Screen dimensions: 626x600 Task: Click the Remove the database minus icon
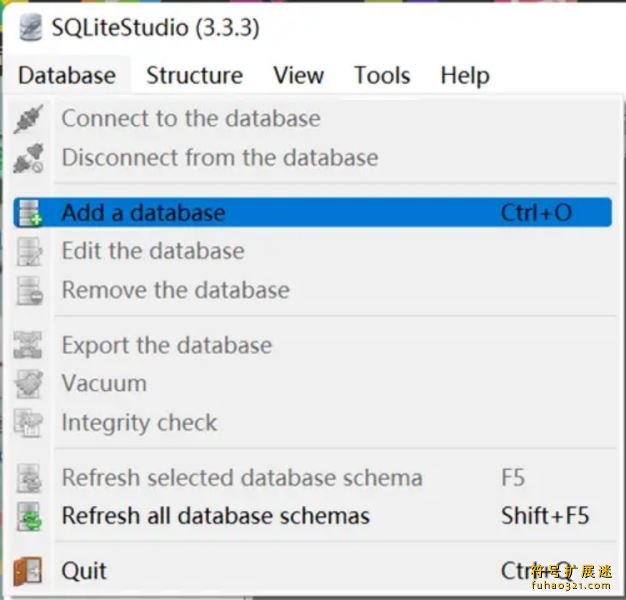point(29,291)
